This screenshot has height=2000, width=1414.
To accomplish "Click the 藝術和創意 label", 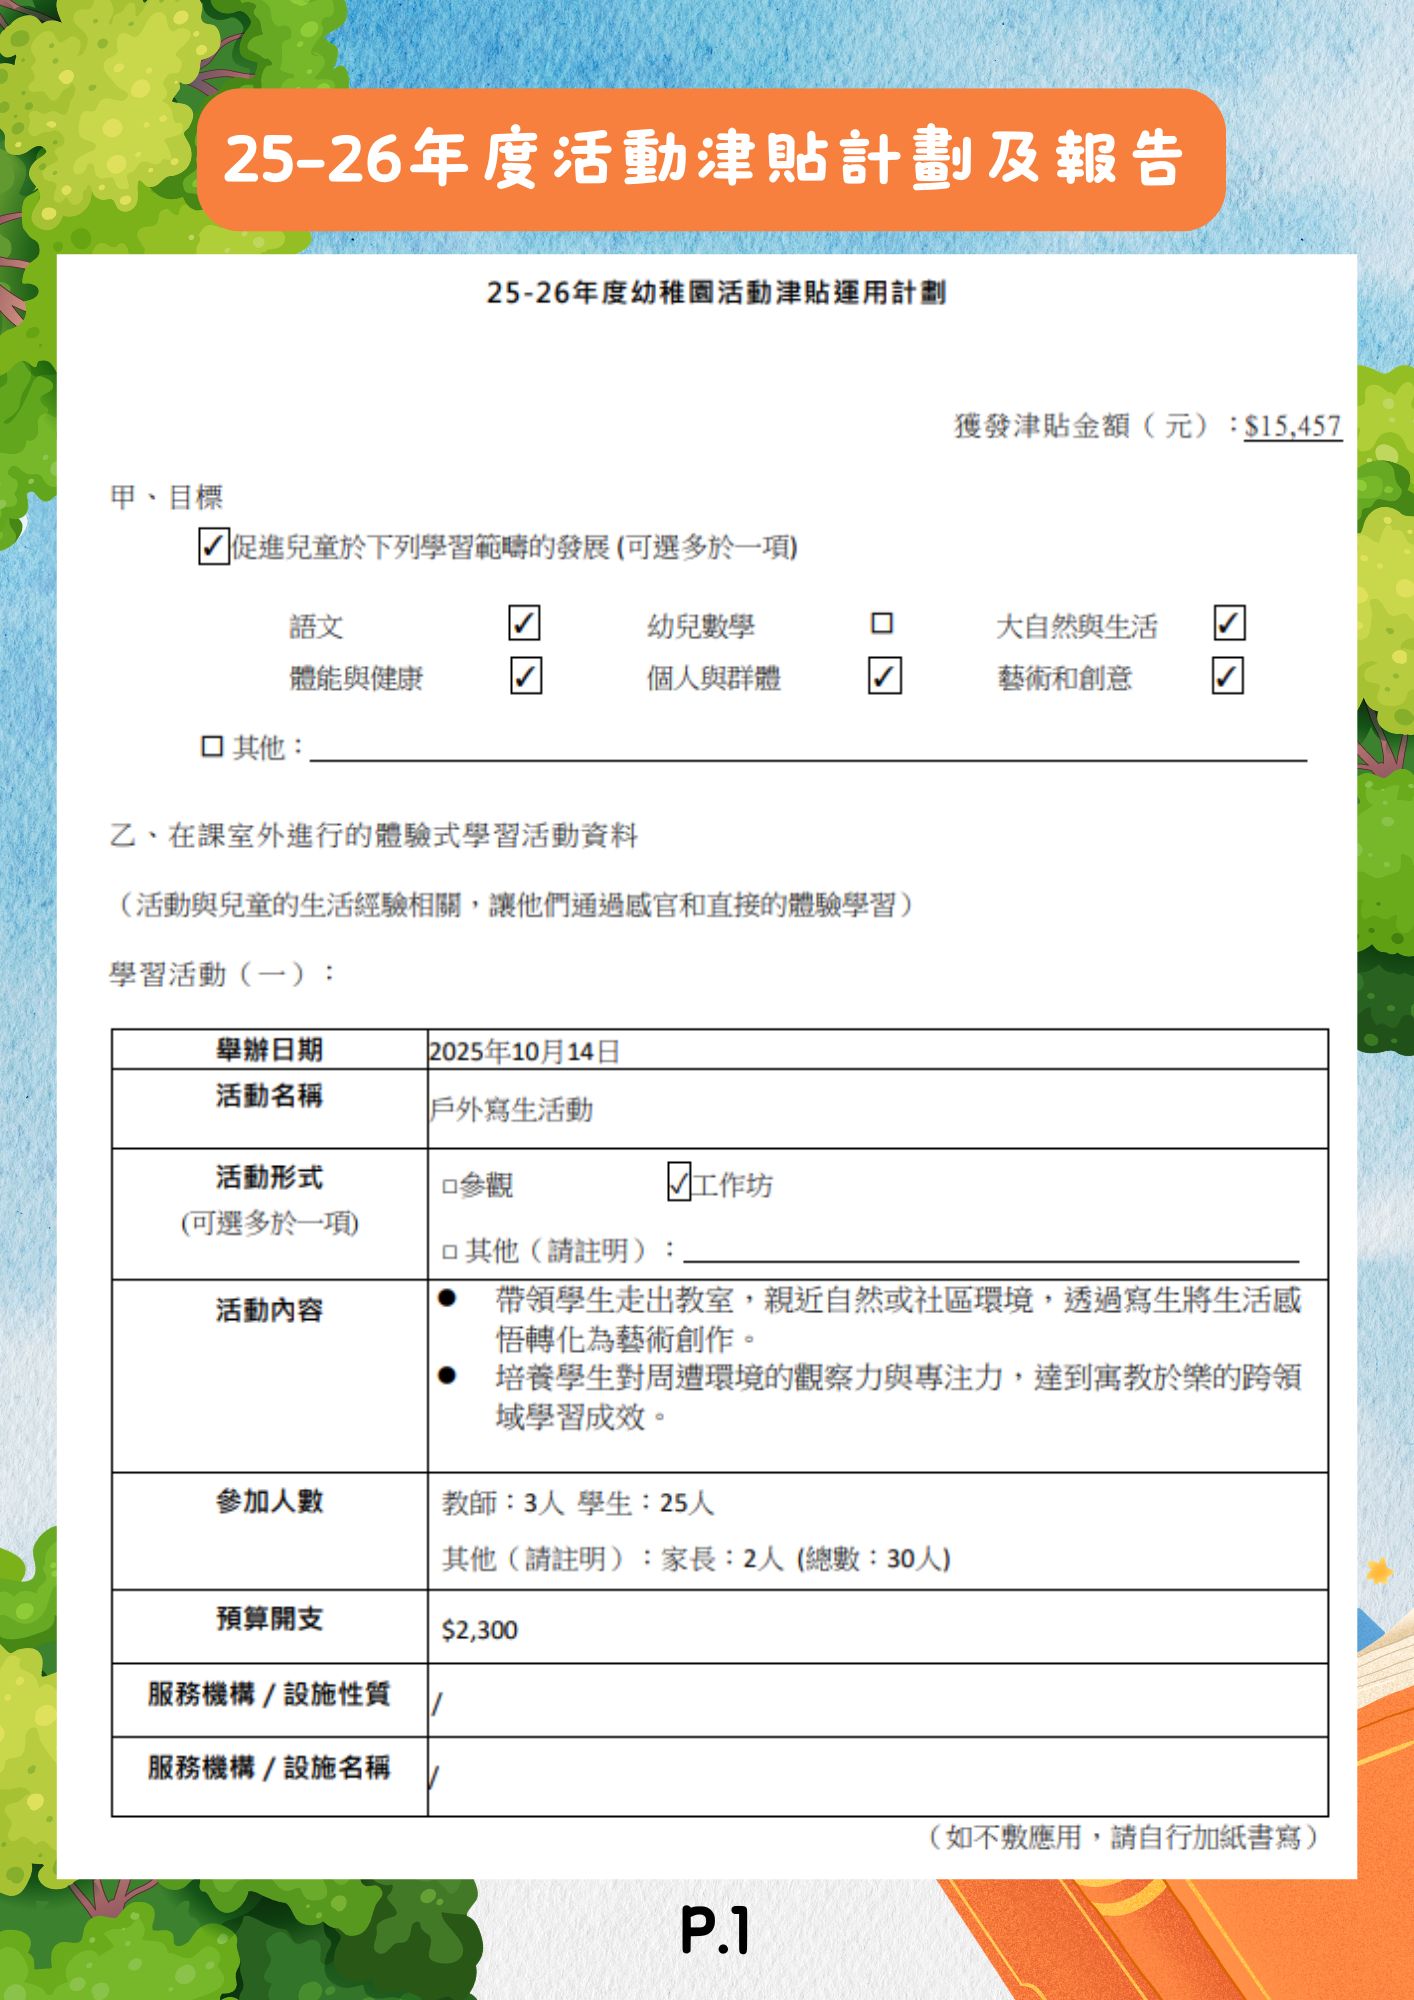I will coord(1065,678).
